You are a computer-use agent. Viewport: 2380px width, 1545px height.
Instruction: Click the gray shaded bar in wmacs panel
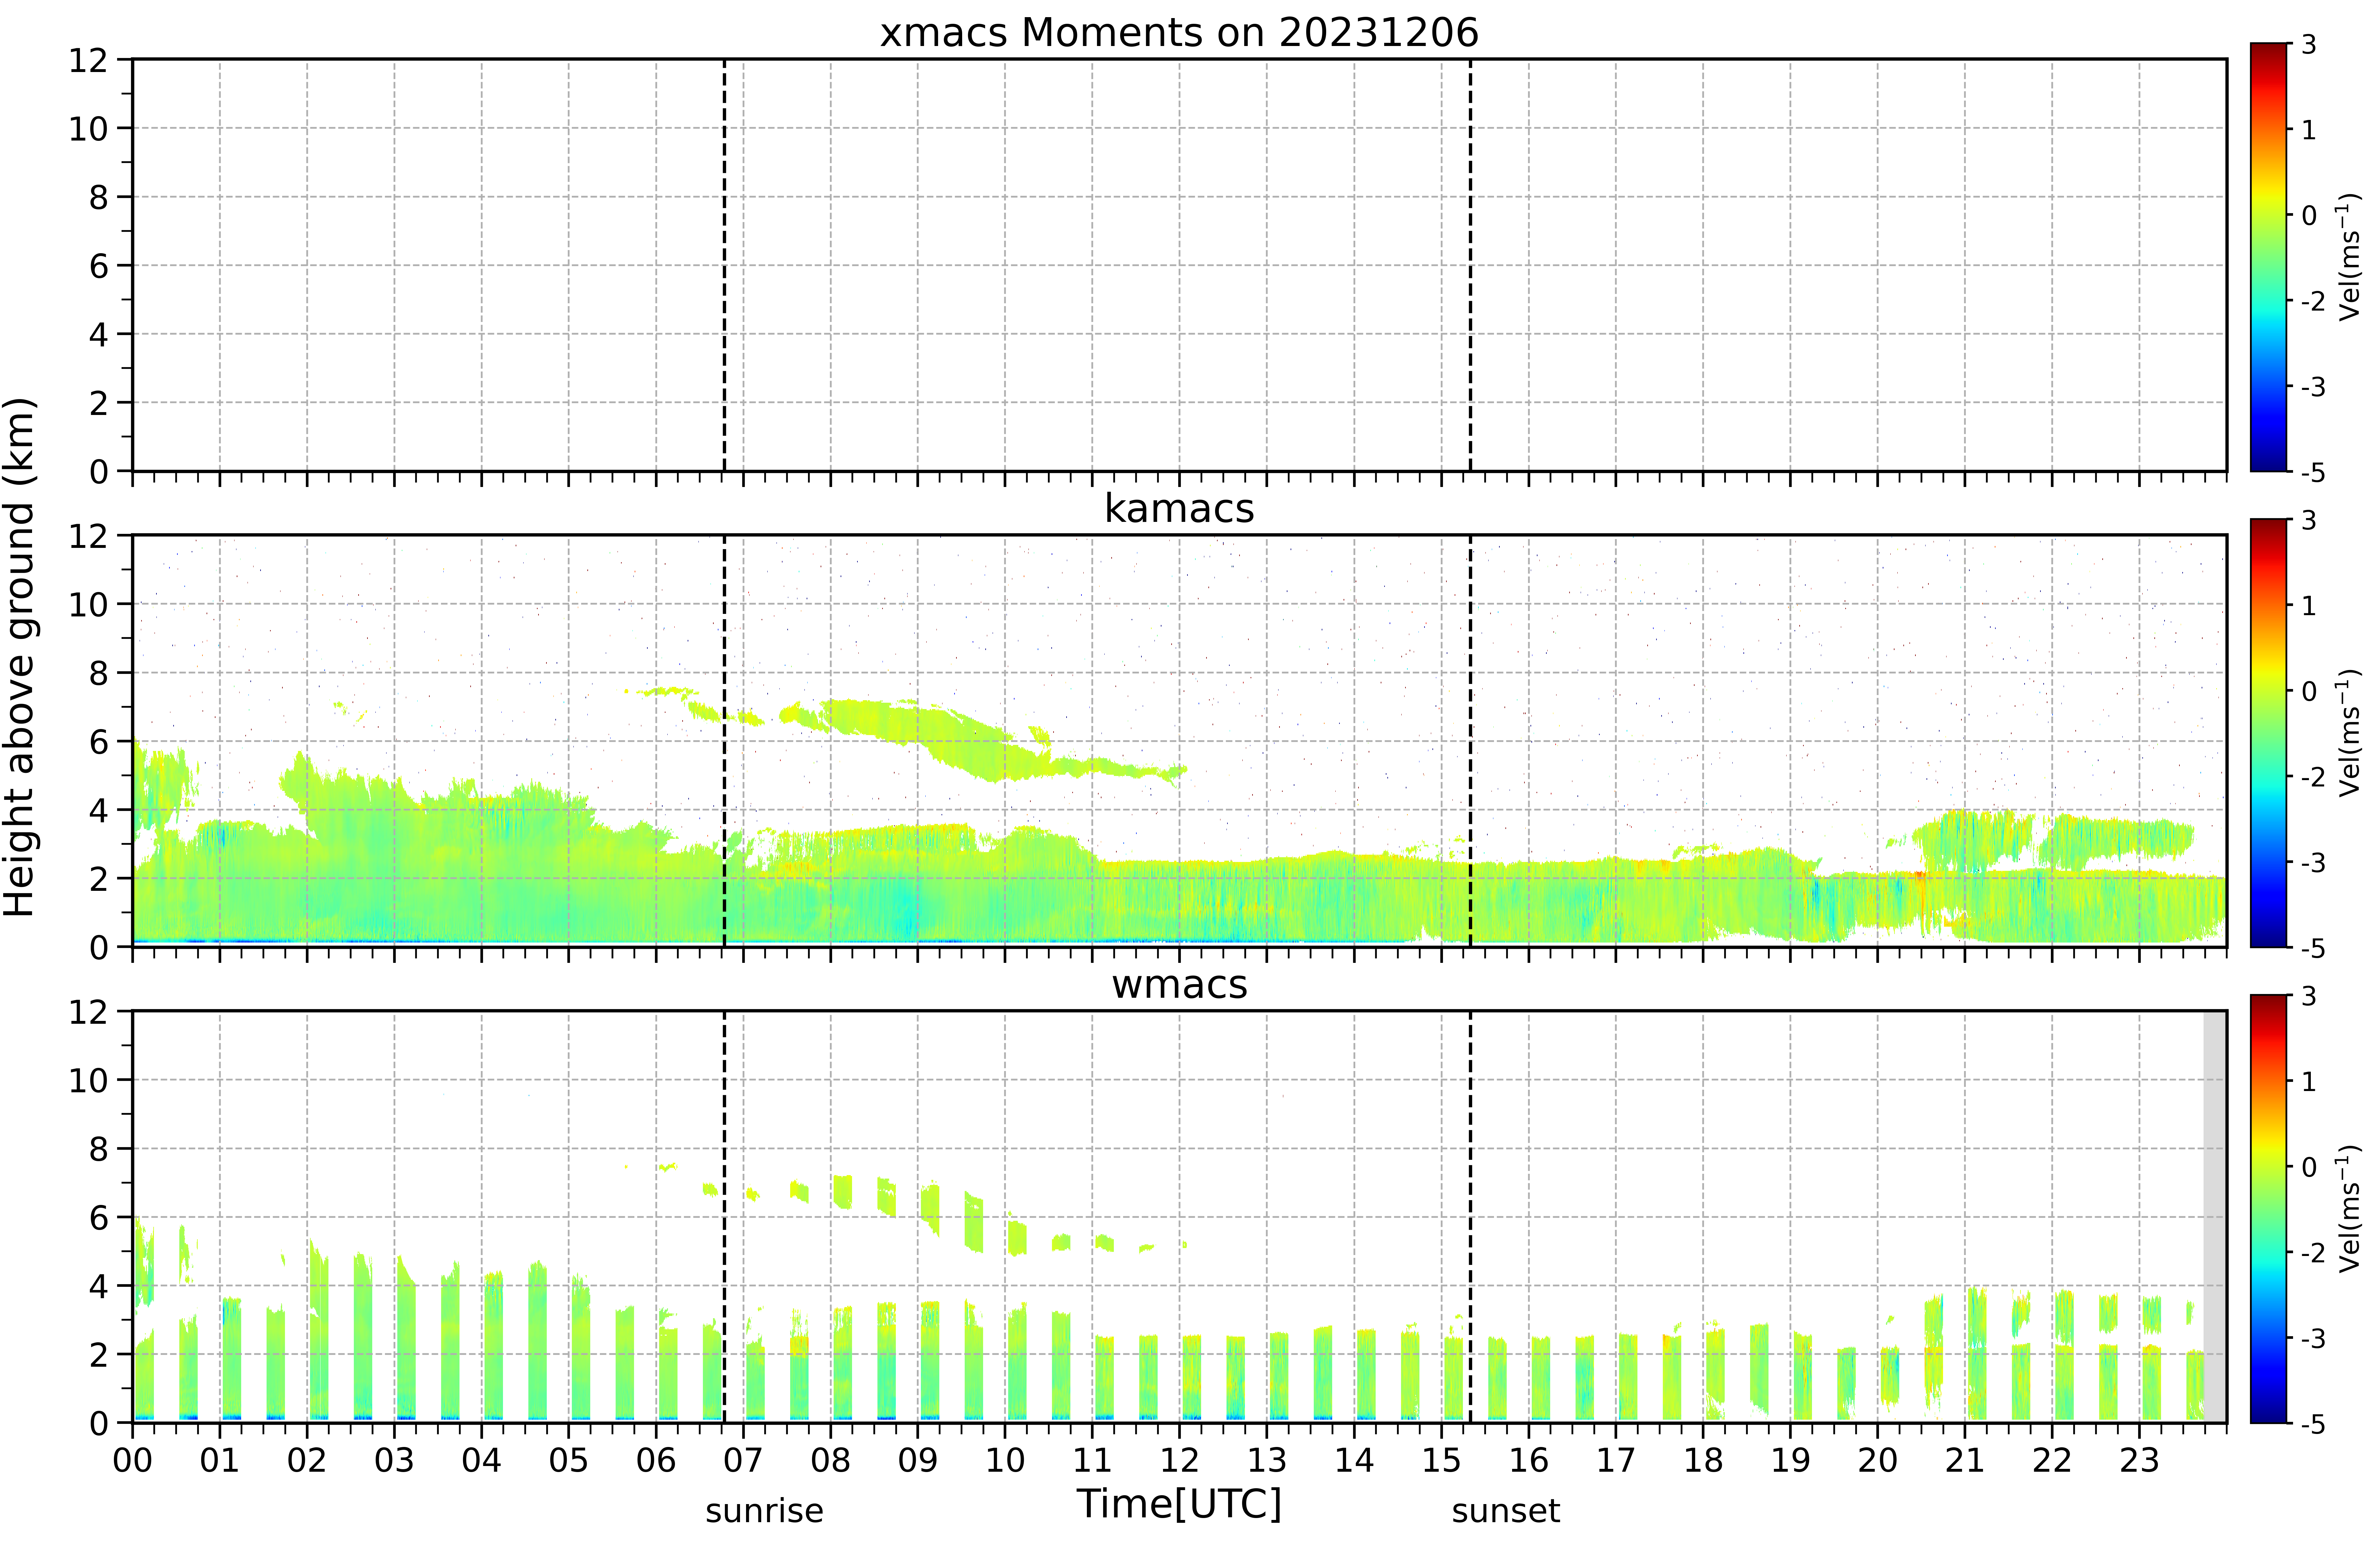(2215, 1217)
